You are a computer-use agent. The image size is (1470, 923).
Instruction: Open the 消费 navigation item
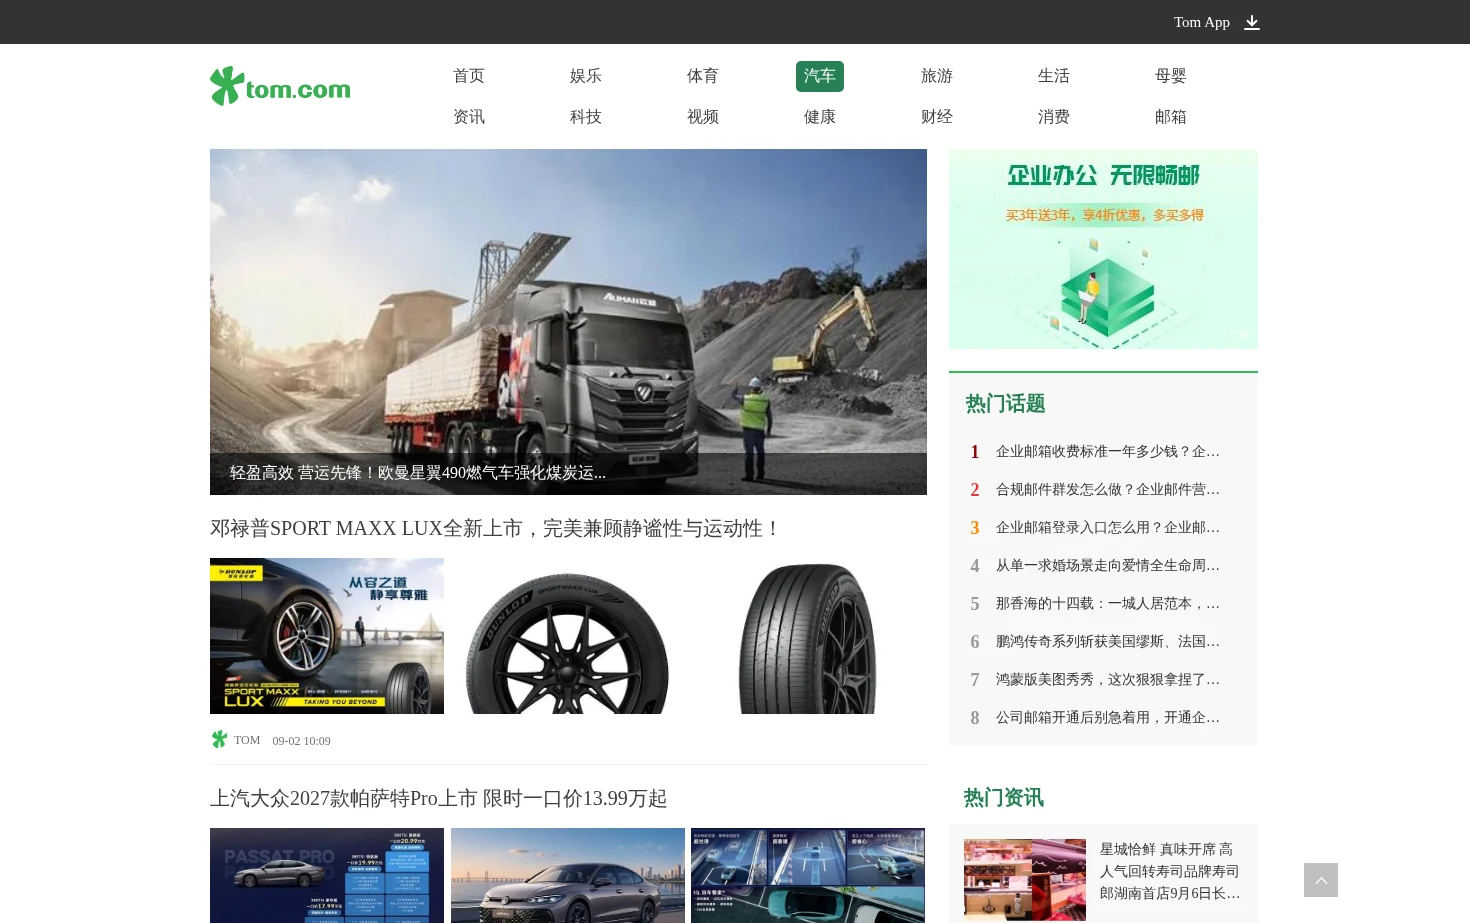[x=1054, y=117]
